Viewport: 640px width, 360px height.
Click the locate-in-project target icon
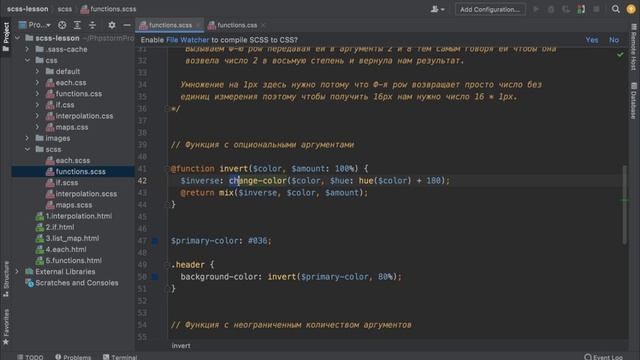point(62,25)
